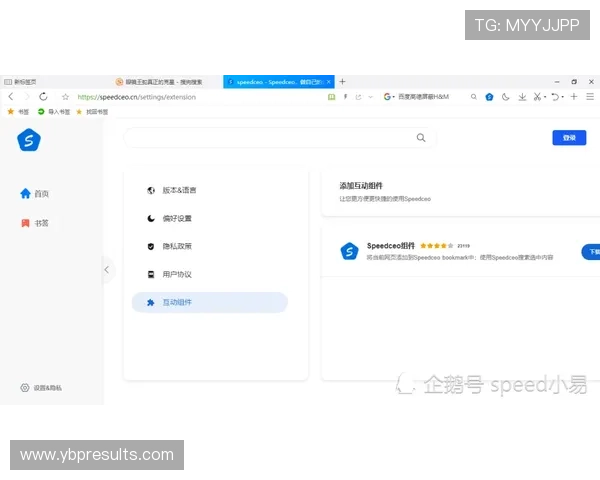Open the privacy policy shield item
The image size is (600, 480).
click(210, 246)
